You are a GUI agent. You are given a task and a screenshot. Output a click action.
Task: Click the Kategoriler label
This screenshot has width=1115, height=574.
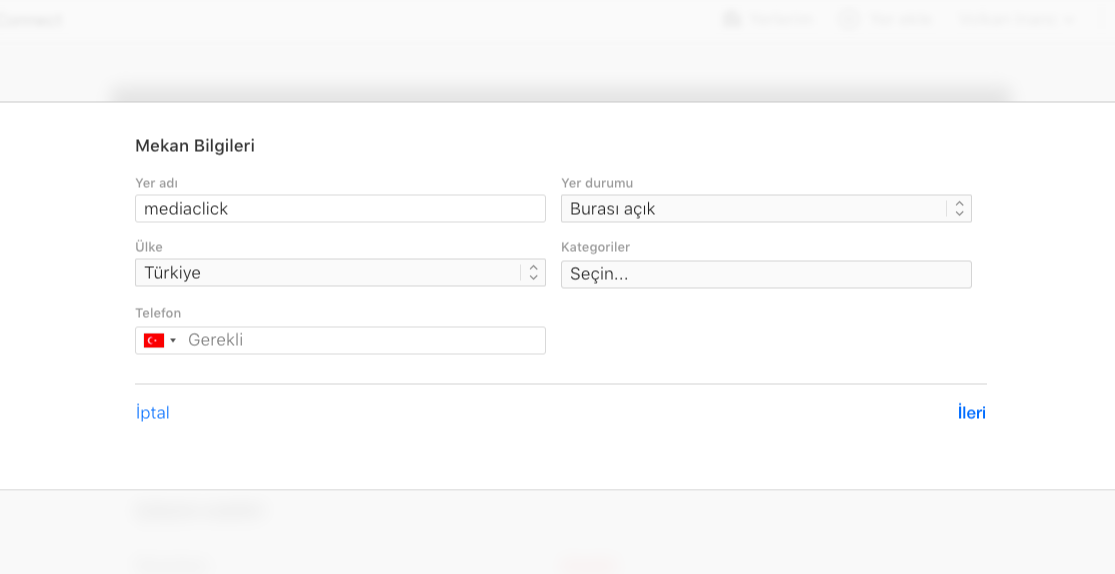595,247
